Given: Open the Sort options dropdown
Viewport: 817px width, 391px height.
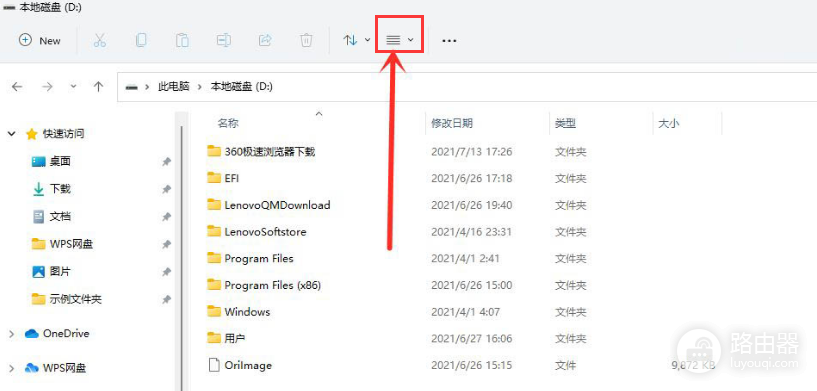Looking at the screenshot, I should [x=357, y=40].
